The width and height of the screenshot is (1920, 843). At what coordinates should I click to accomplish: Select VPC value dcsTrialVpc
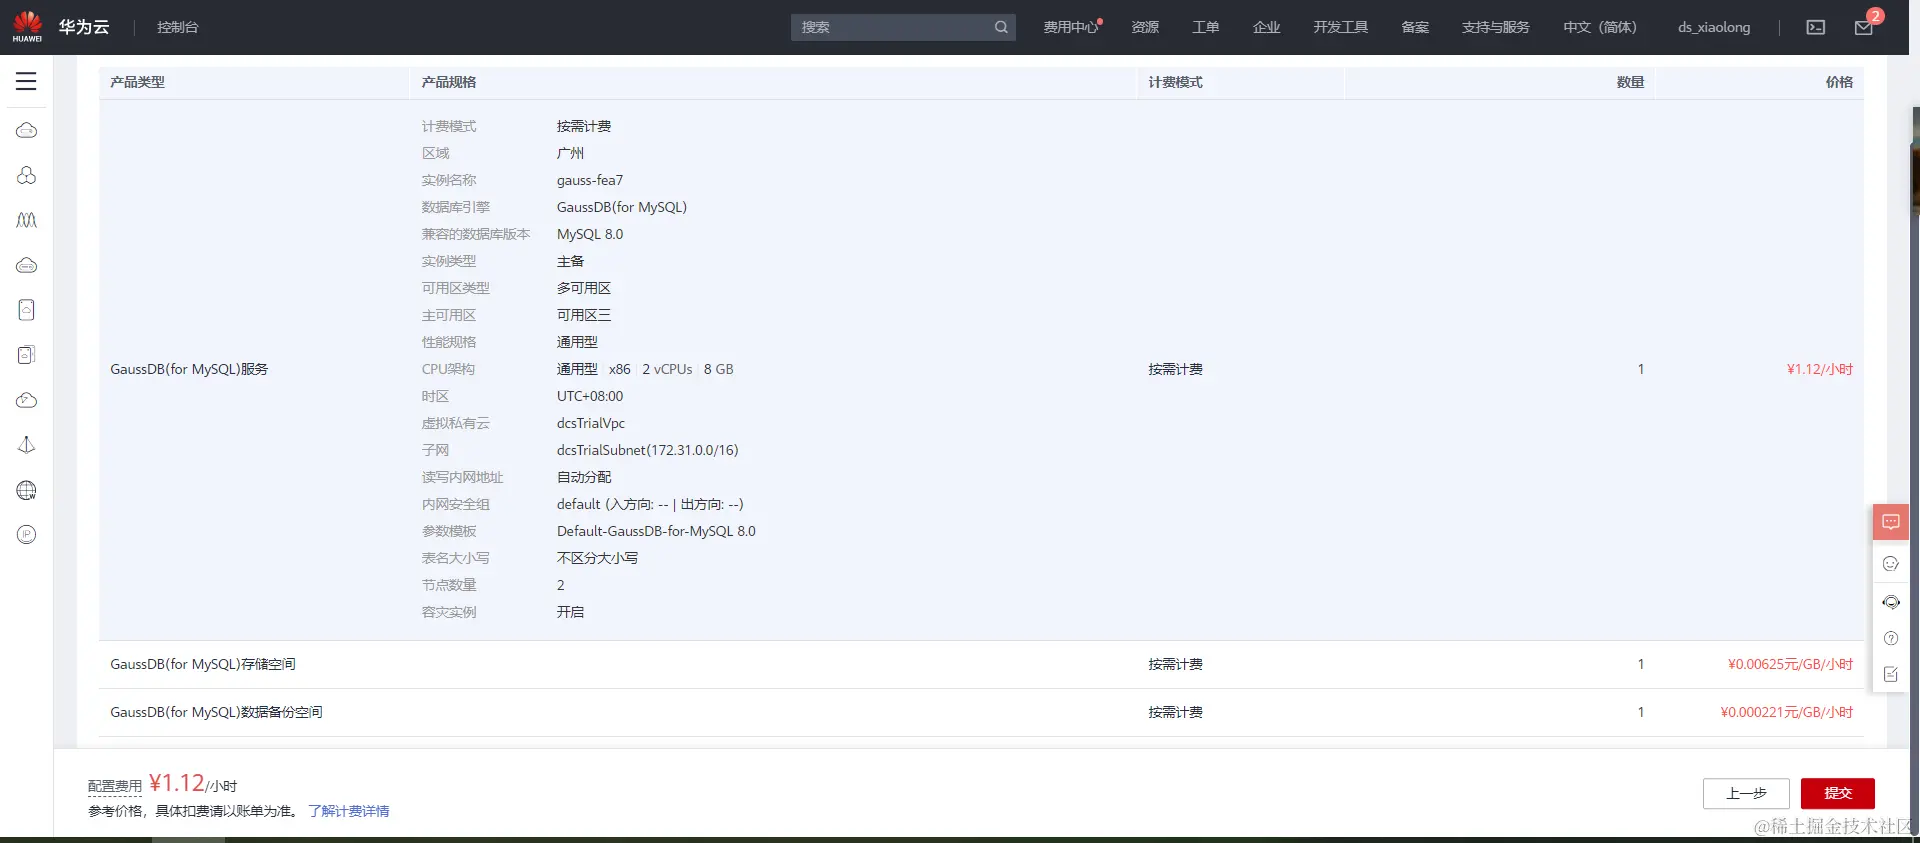(591, 423)
